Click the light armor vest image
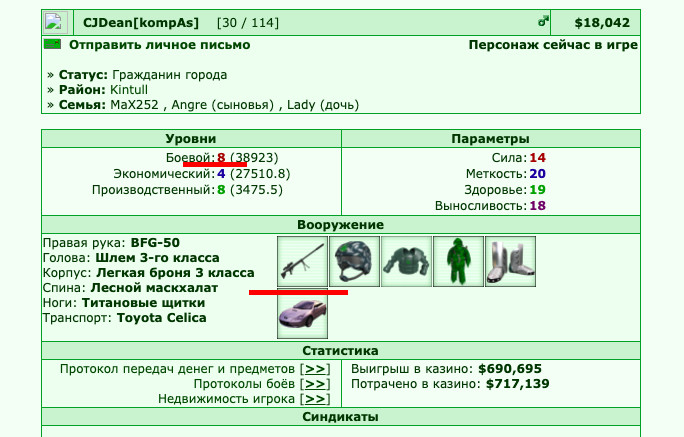 pyautogui.click(x=406, y=262)
